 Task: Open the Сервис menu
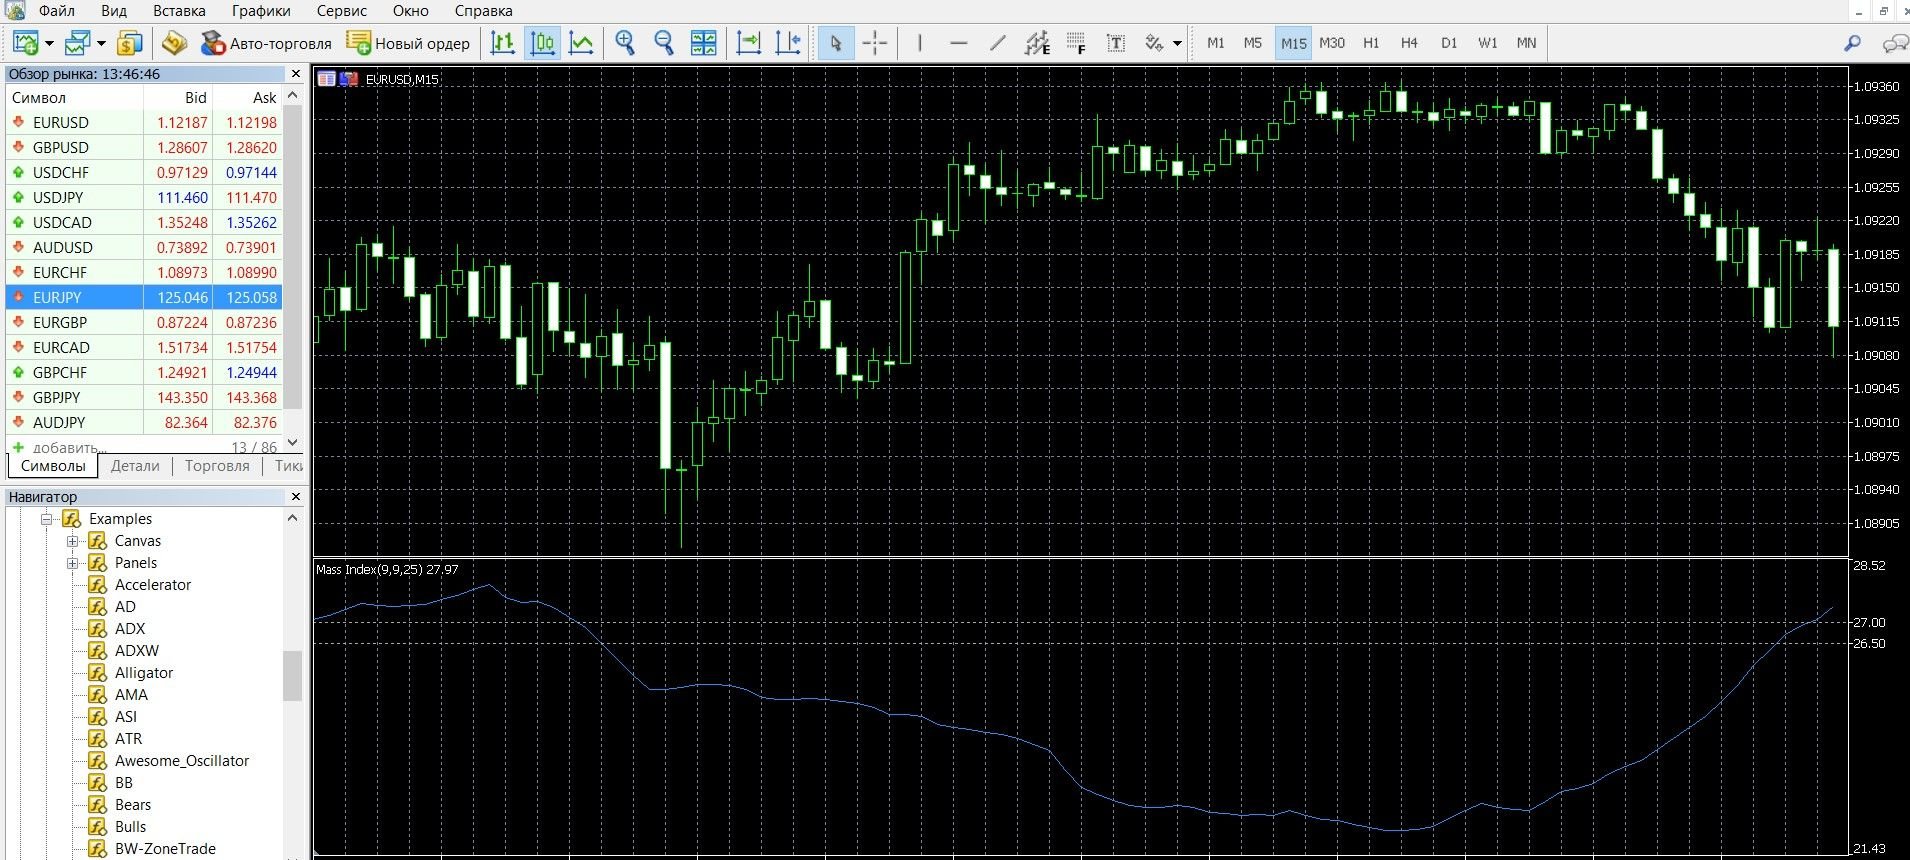(x=342, y=11)
